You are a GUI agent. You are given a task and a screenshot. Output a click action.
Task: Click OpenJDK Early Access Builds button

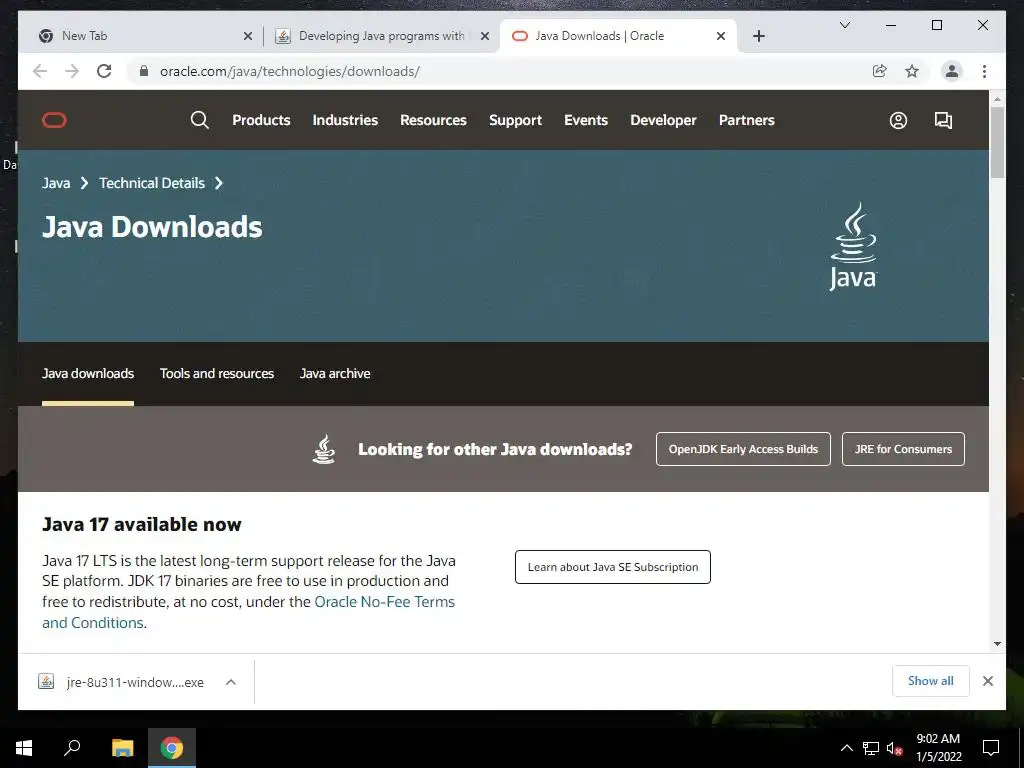[743, 449]
